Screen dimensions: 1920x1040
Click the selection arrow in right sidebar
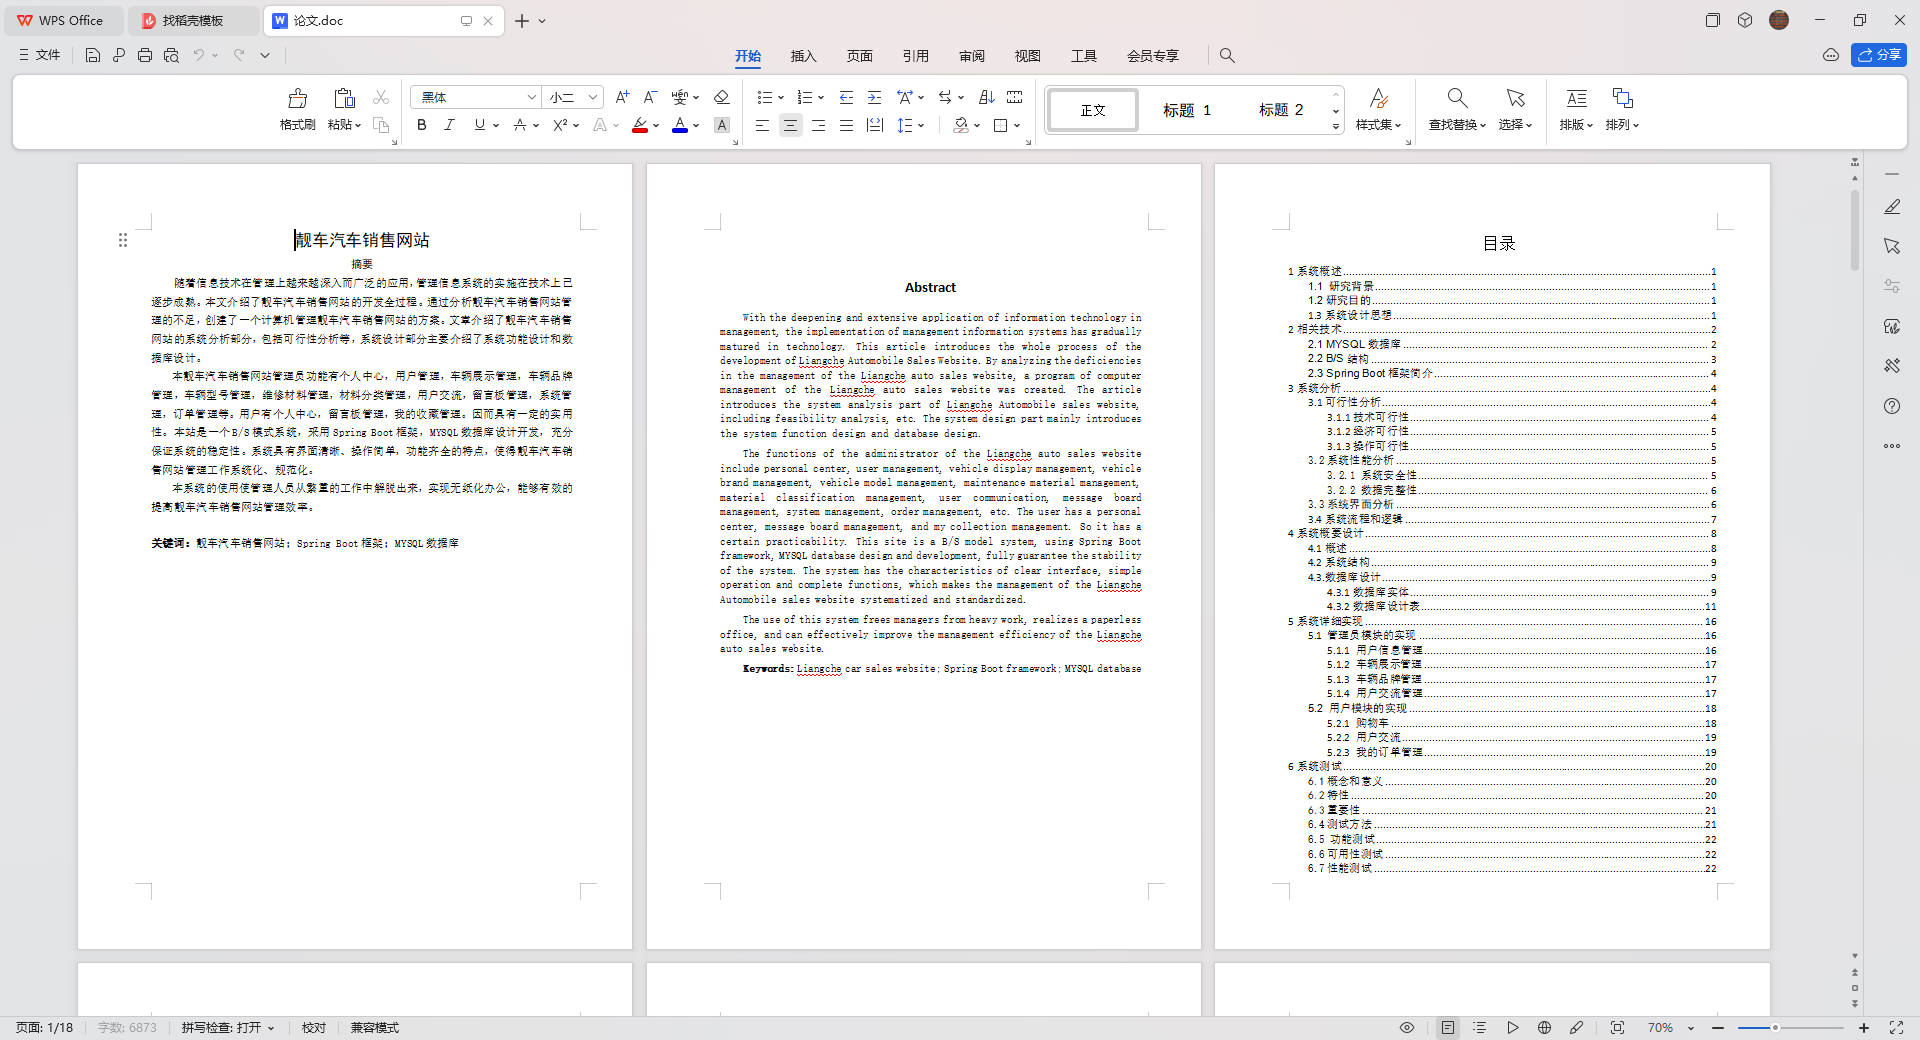[x=1892, y=246]
